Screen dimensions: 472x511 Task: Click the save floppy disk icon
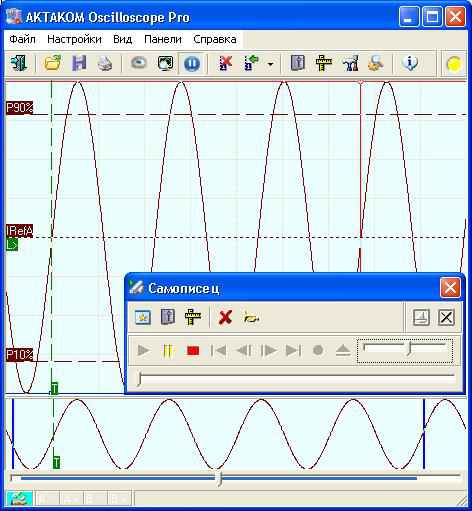click(79, 63)
